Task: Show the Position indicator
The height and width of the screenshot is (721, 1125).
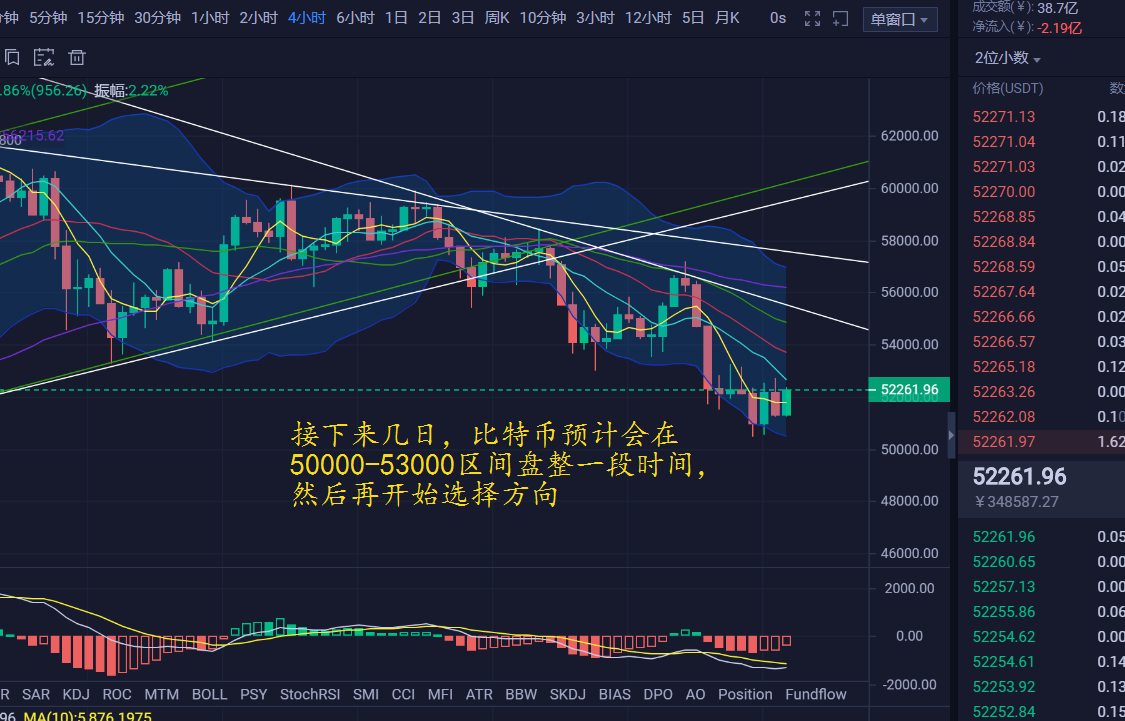Action: [x=745, y=694]
